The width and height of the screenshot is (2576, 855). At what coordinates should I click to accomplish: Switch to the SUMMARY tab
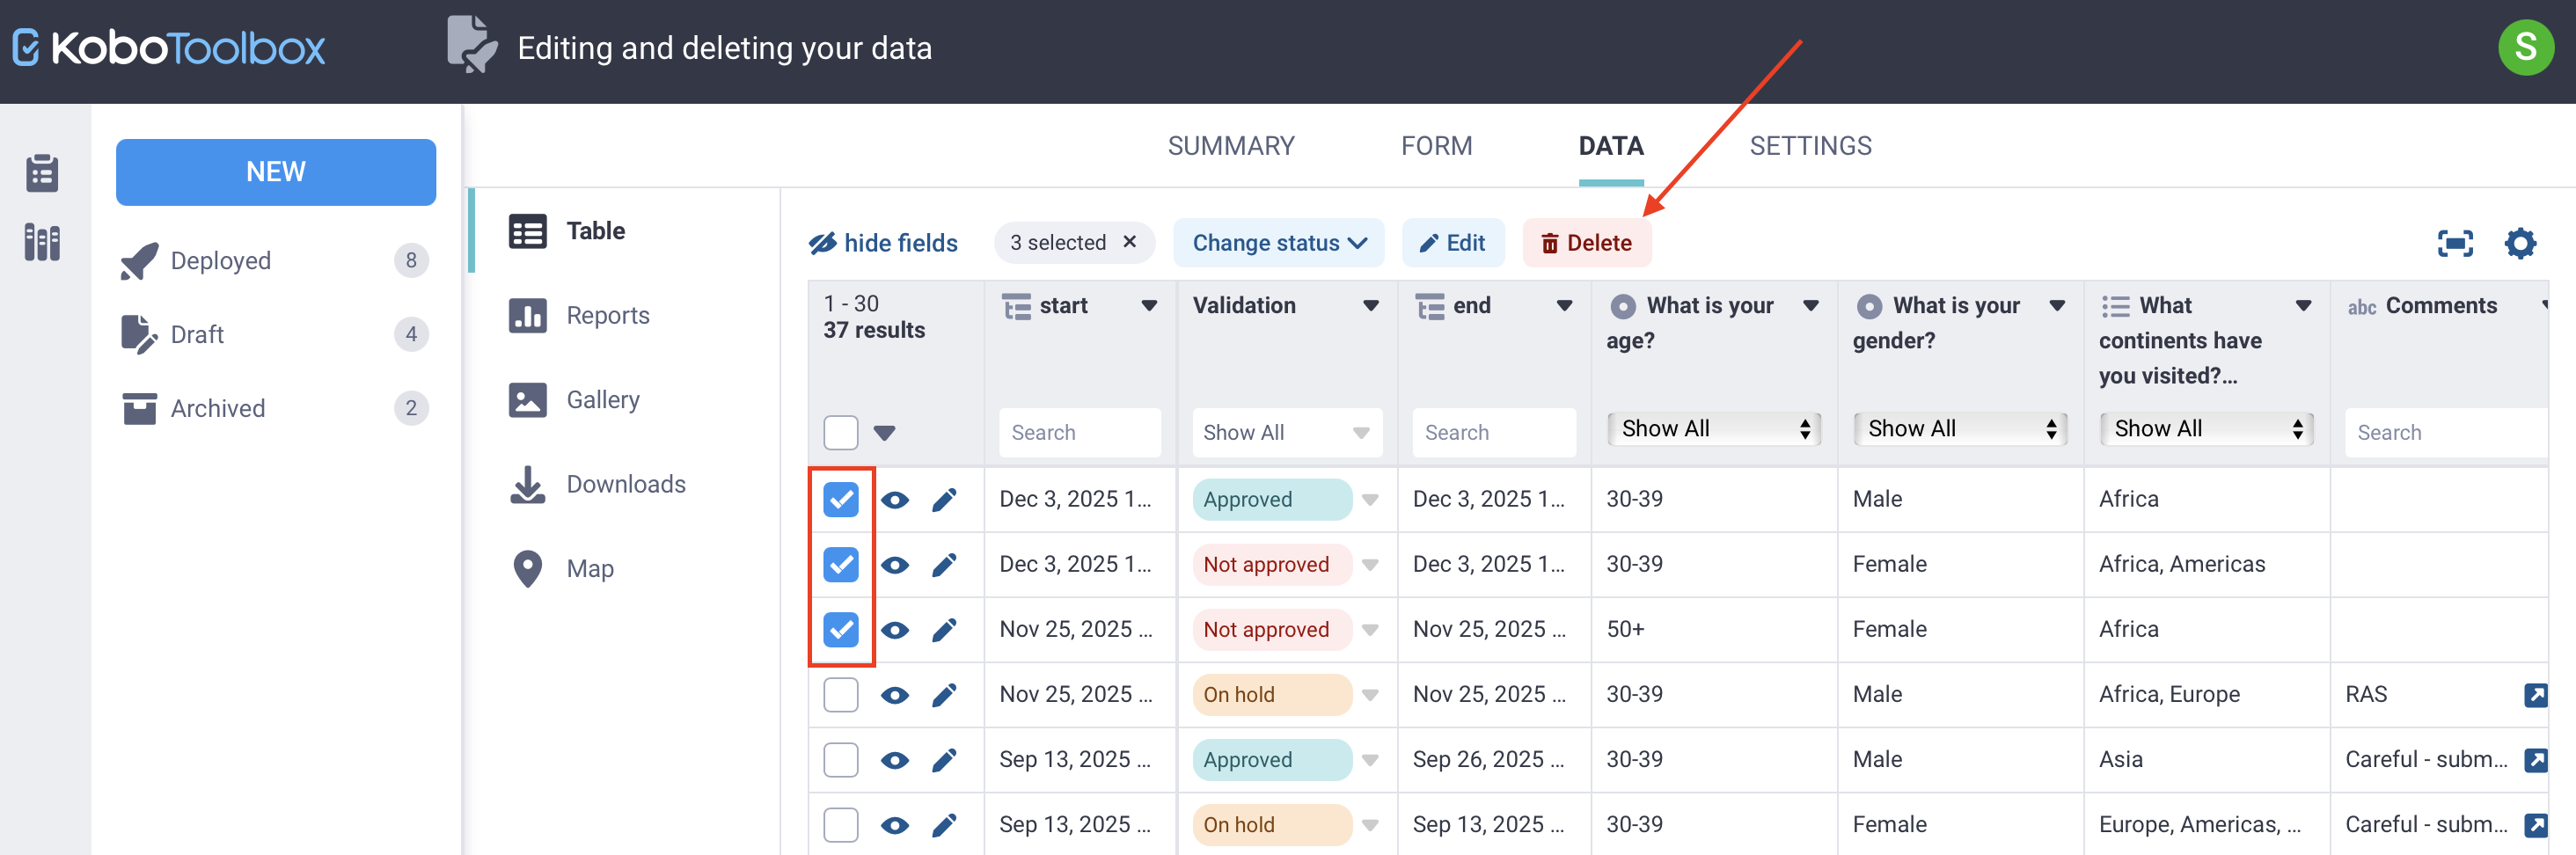click(x=1230, y=146)
